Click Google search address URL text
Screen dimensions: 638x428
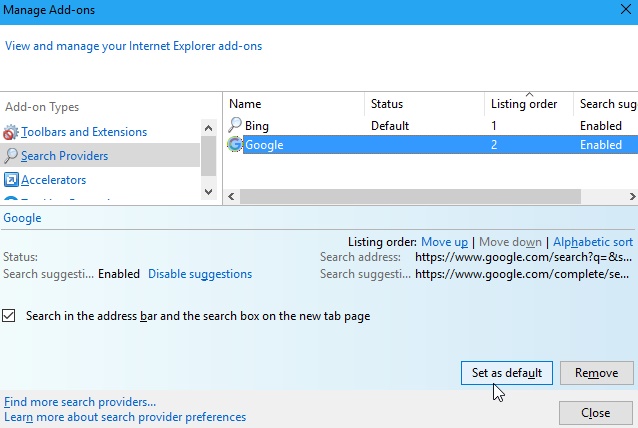point(523,257)
